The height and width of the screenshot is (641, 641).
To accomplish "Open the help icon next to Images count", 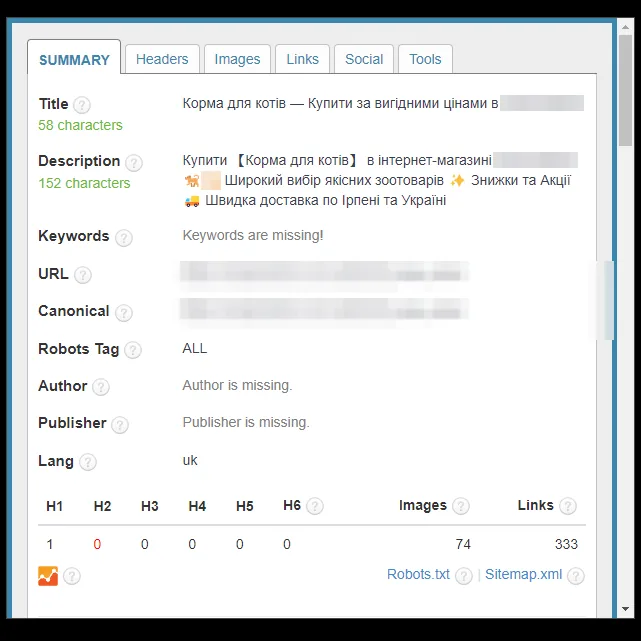I will [461, 506].
